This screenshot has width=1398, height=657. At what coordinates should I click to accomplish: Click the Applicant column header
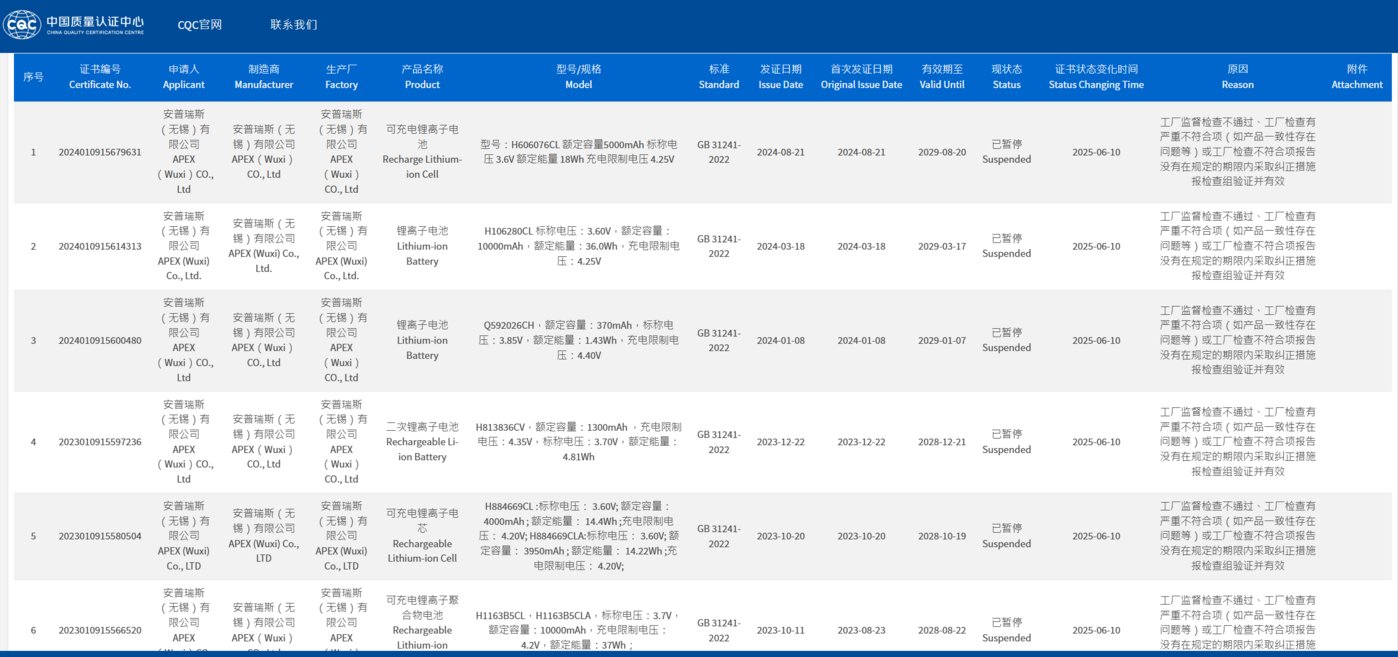click(x=184, y=77)
